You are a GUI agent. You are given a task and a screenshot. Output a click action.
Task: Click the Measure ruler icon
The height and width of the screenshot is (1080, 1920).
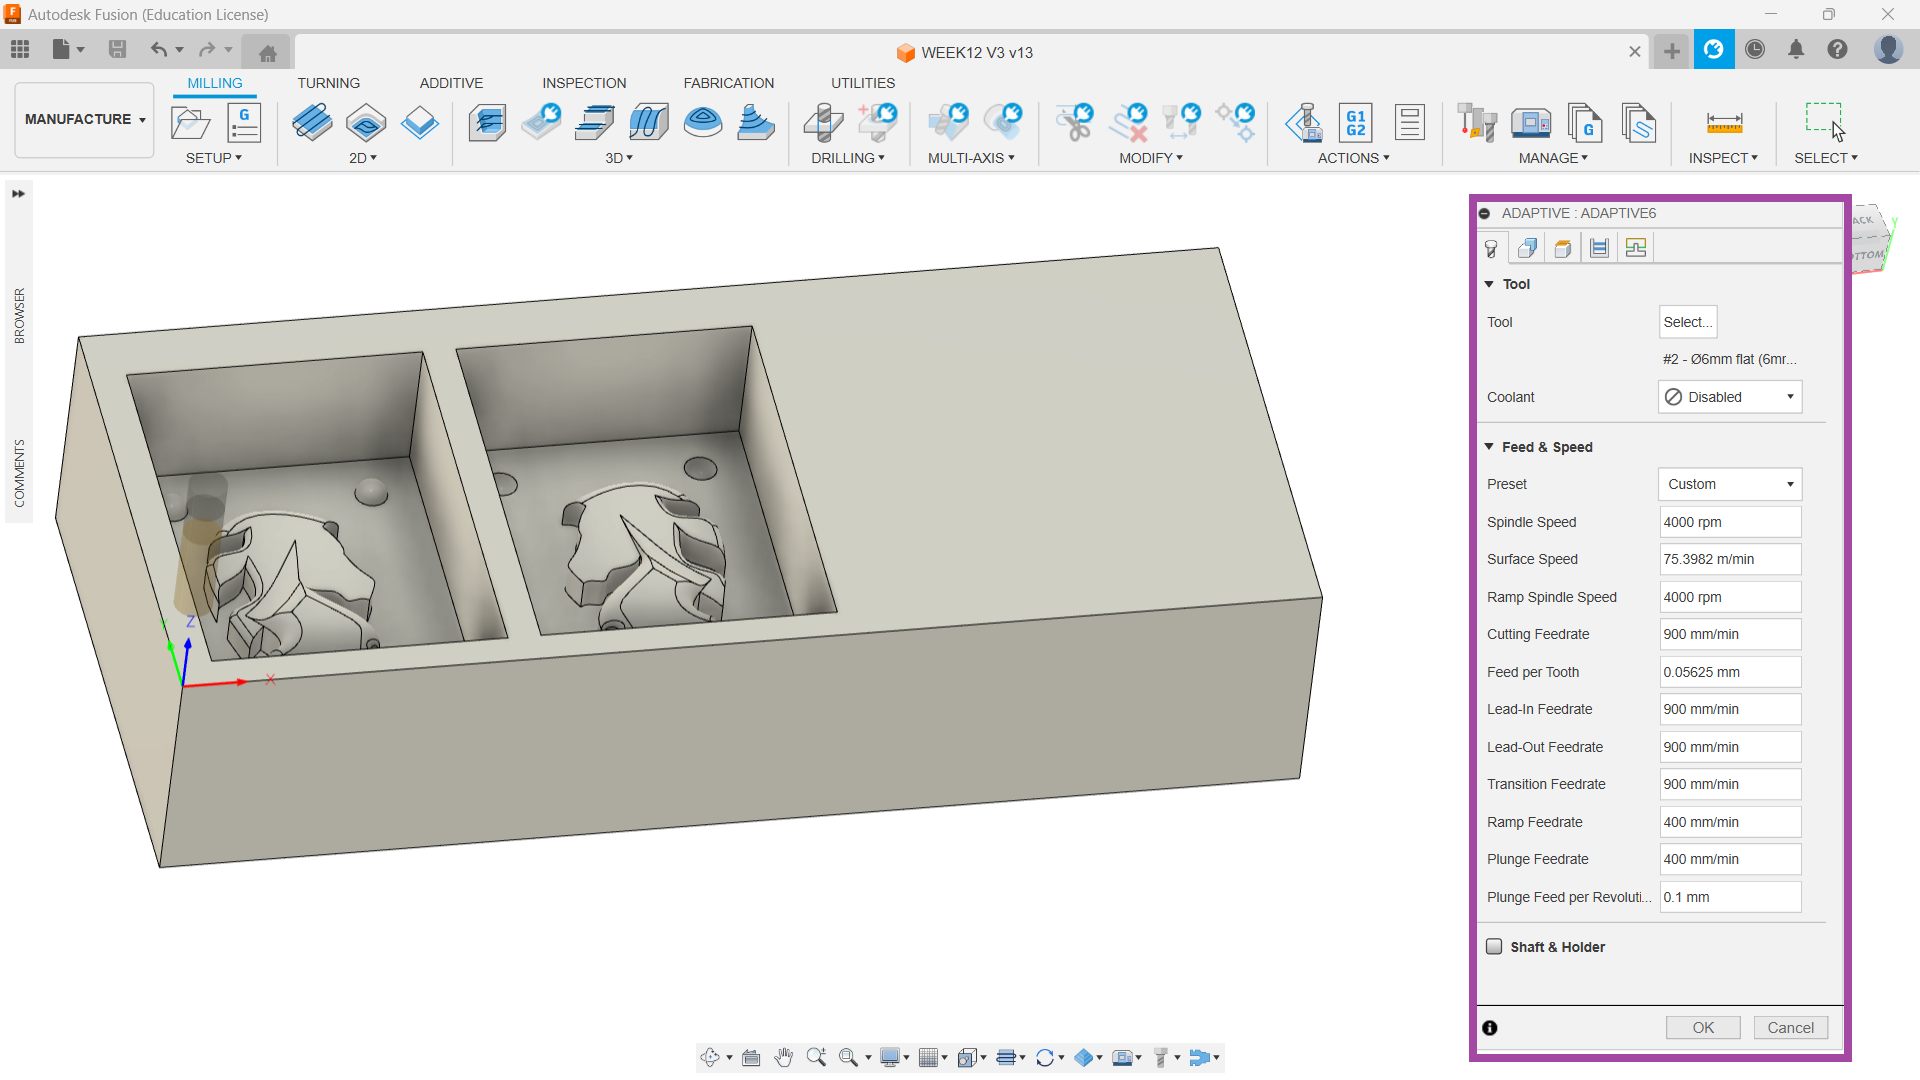[1723, 123]
